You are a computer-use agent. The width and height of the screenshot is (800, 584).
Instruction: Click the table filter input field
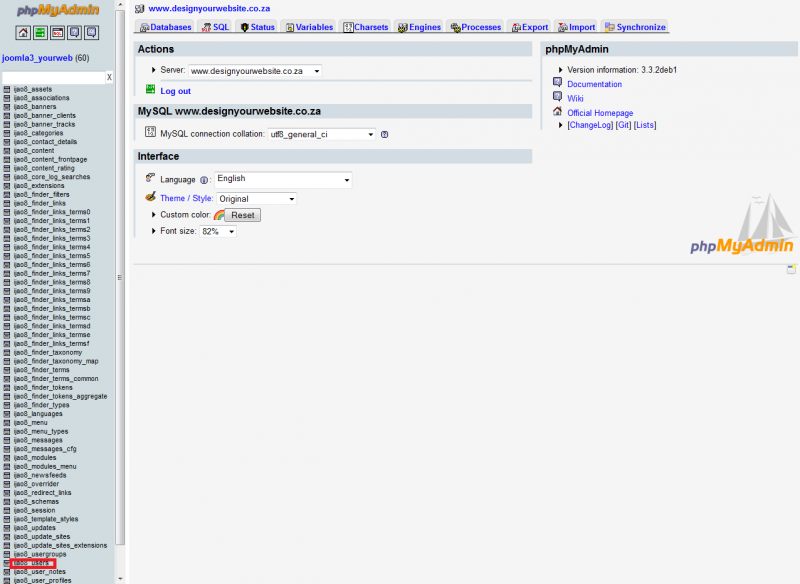54,78
